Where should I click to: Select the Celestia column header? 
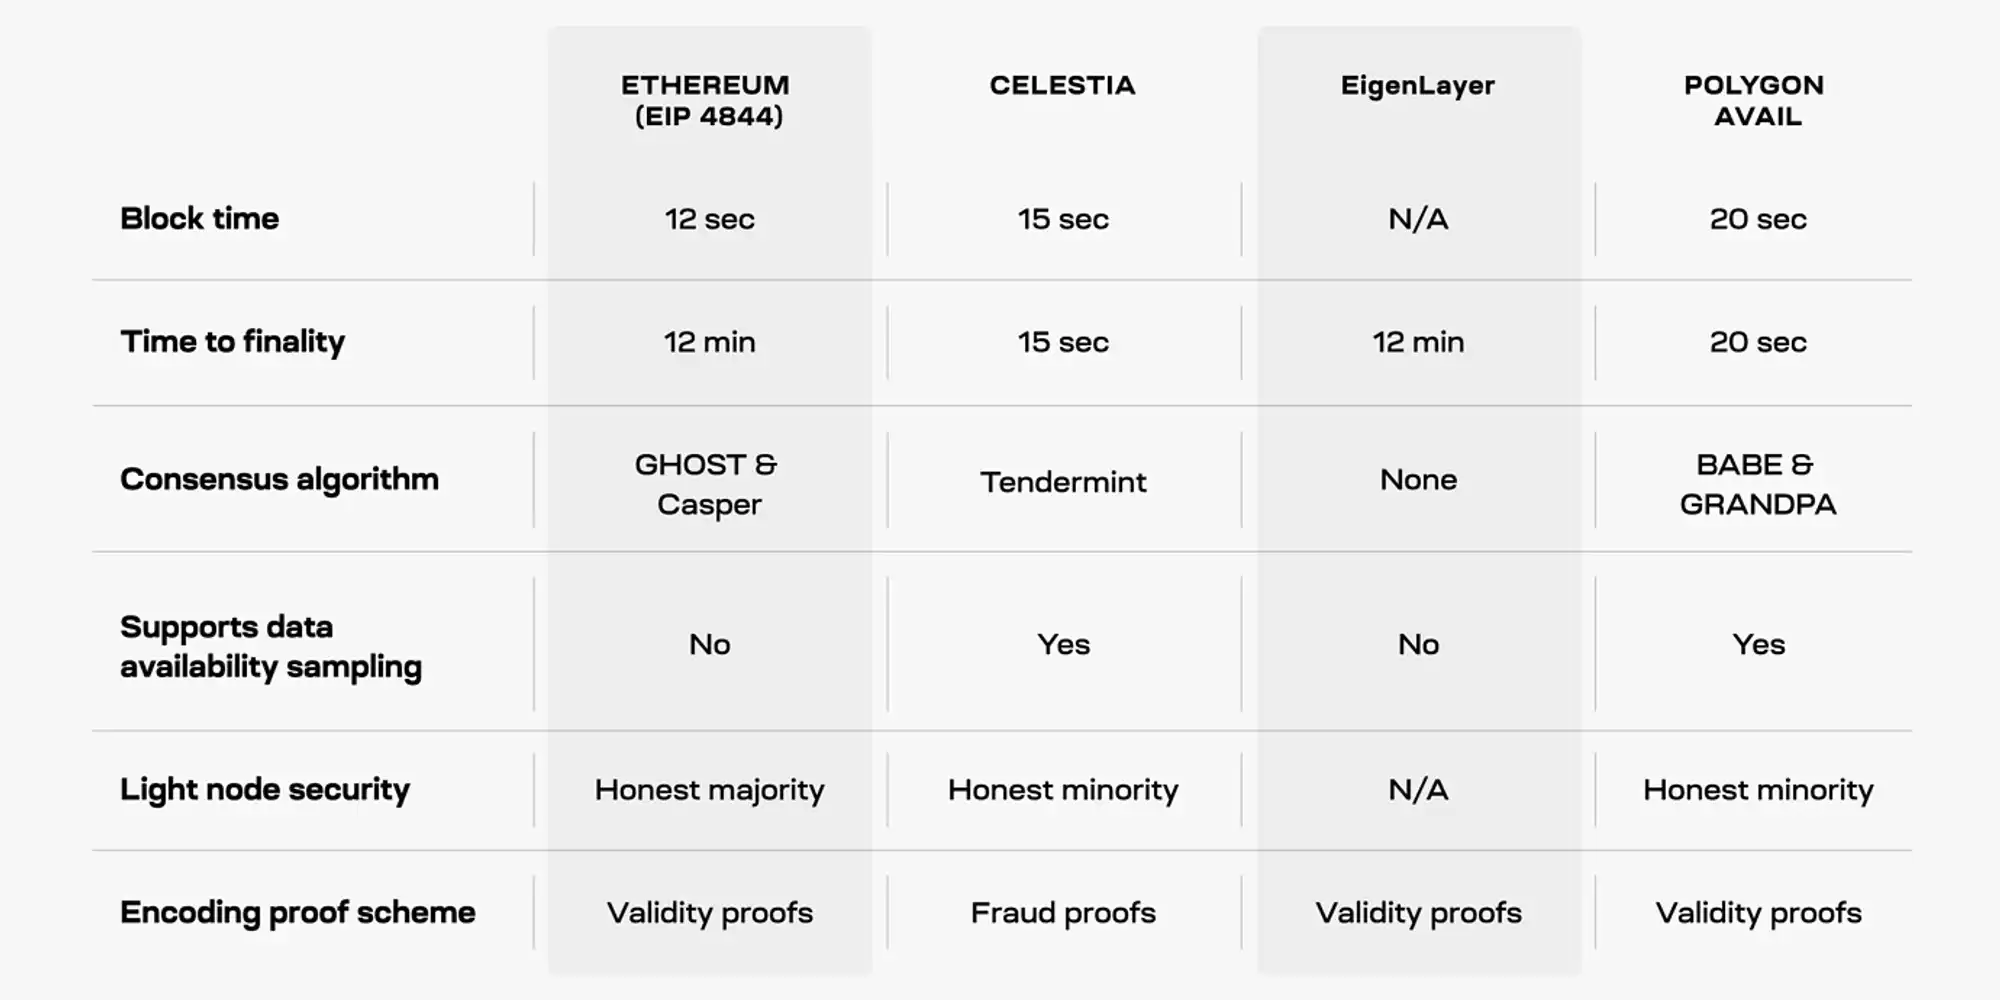click(1062, 85)
